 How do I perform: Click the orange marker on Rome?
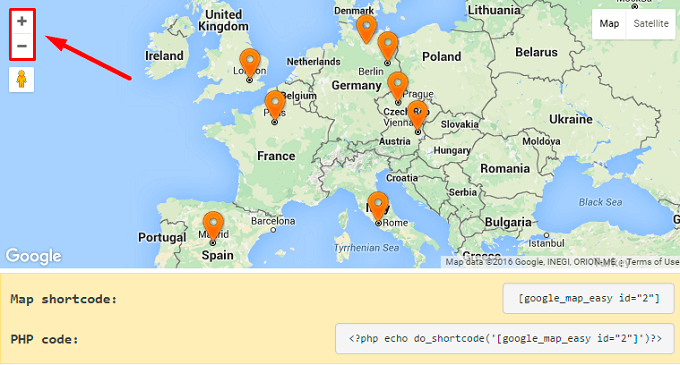pos(378,206)
